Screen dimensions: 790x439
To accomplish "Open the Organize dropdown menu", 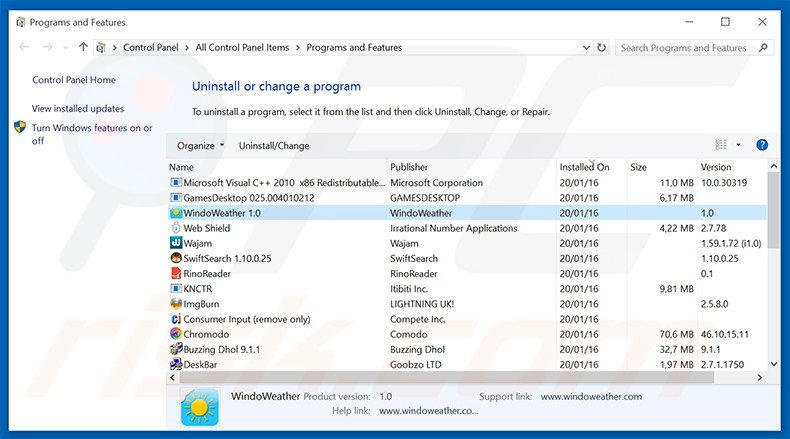I will click(x=200, y=146).
